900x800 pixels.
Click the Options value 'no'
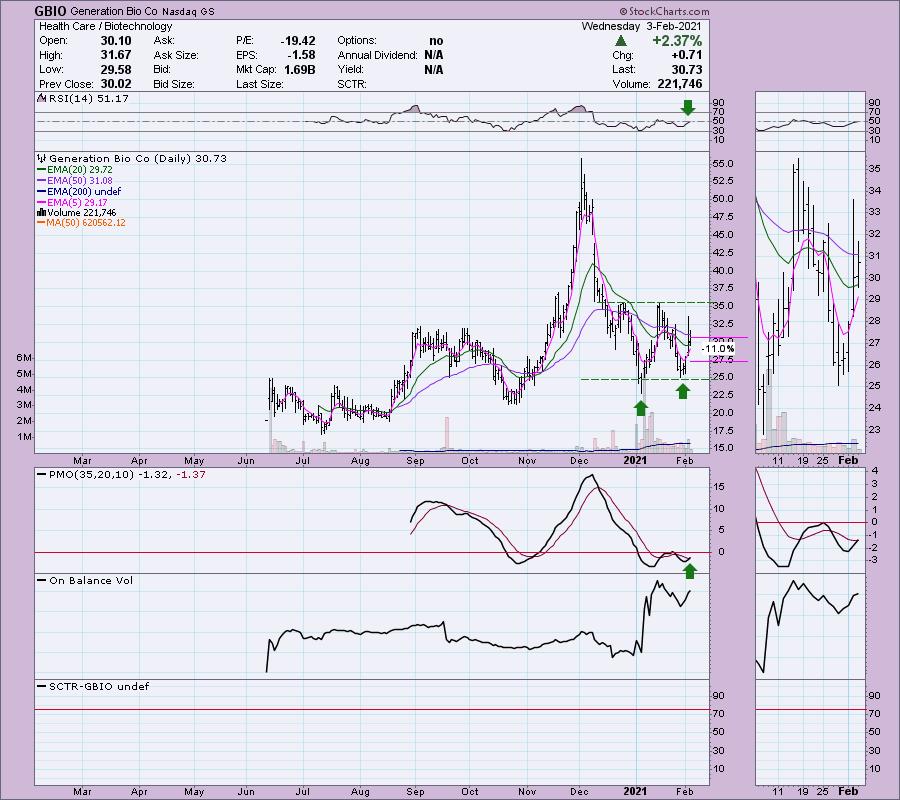[x=436, y=41]
